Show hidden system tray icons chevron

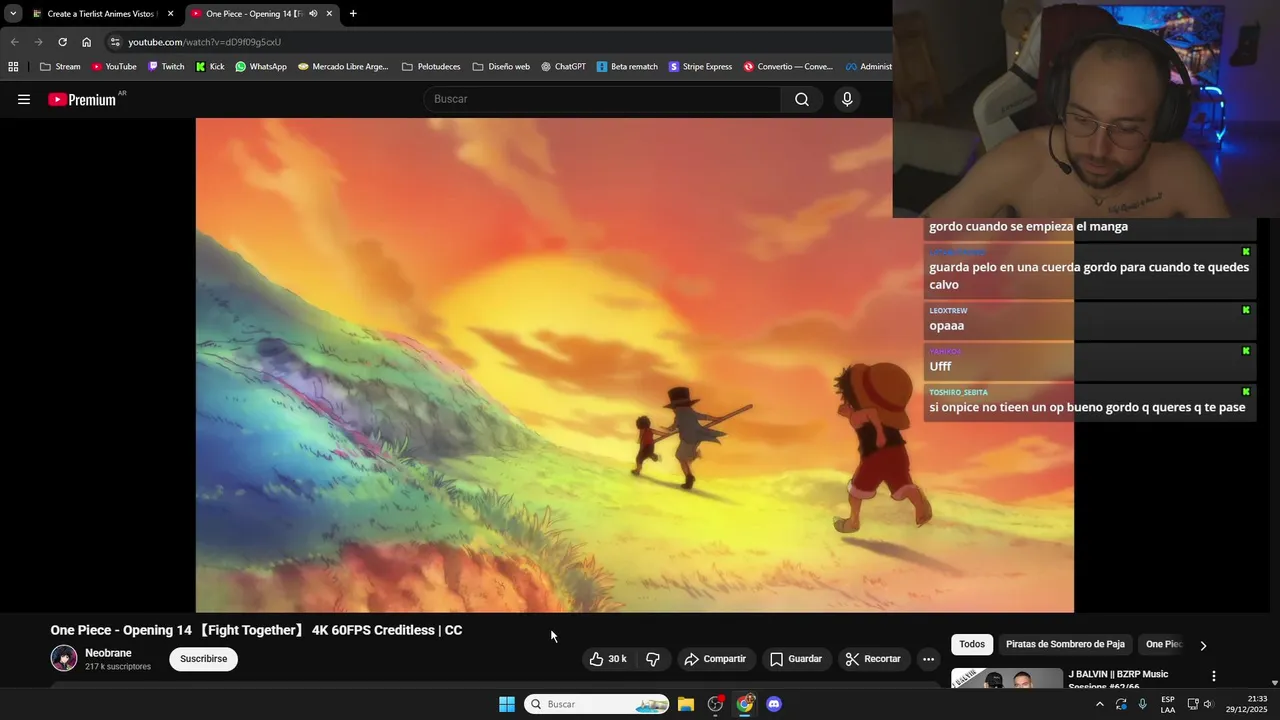pos(1100,704)
